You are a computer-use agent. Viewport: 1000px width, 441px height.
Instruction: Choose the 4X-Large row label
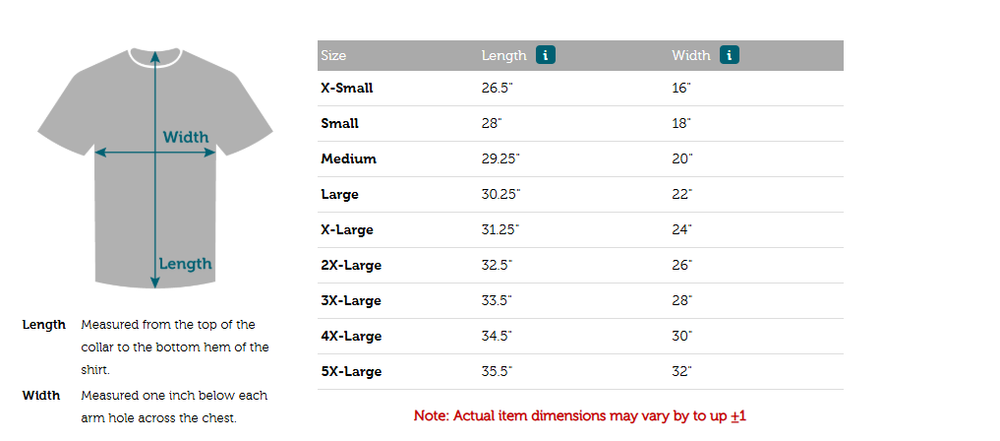point(351,336)
